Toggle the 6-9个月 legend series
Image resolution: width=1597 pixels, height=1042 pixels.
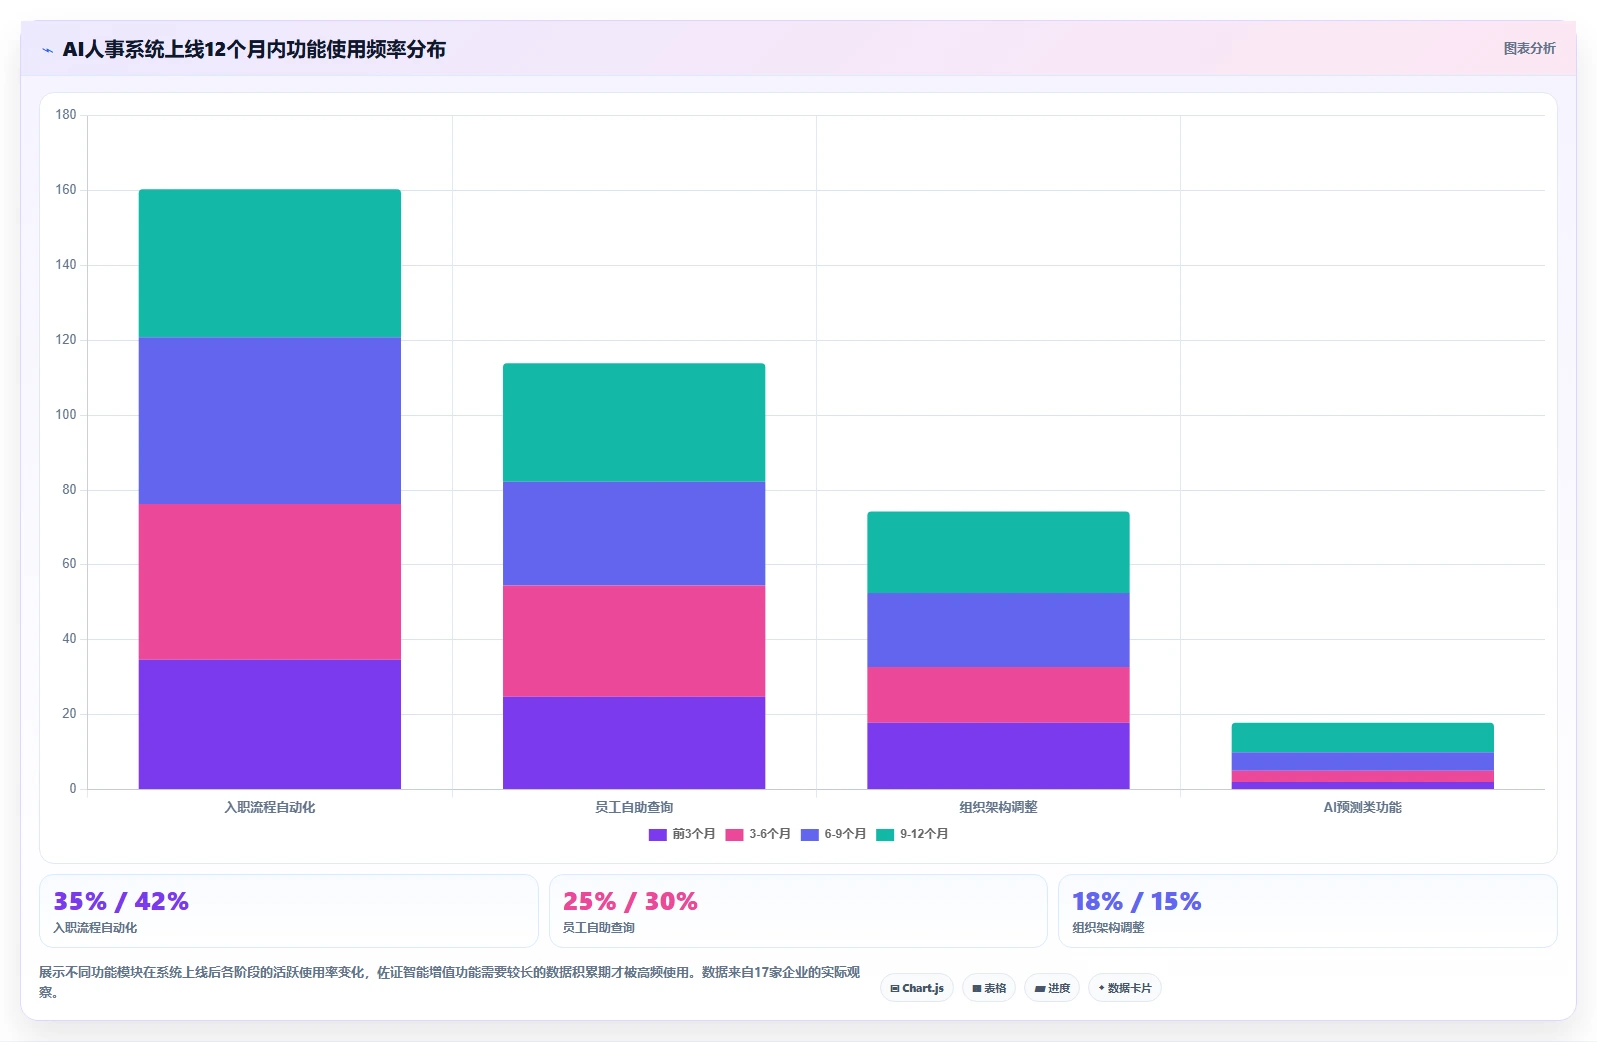pos(833,834)
